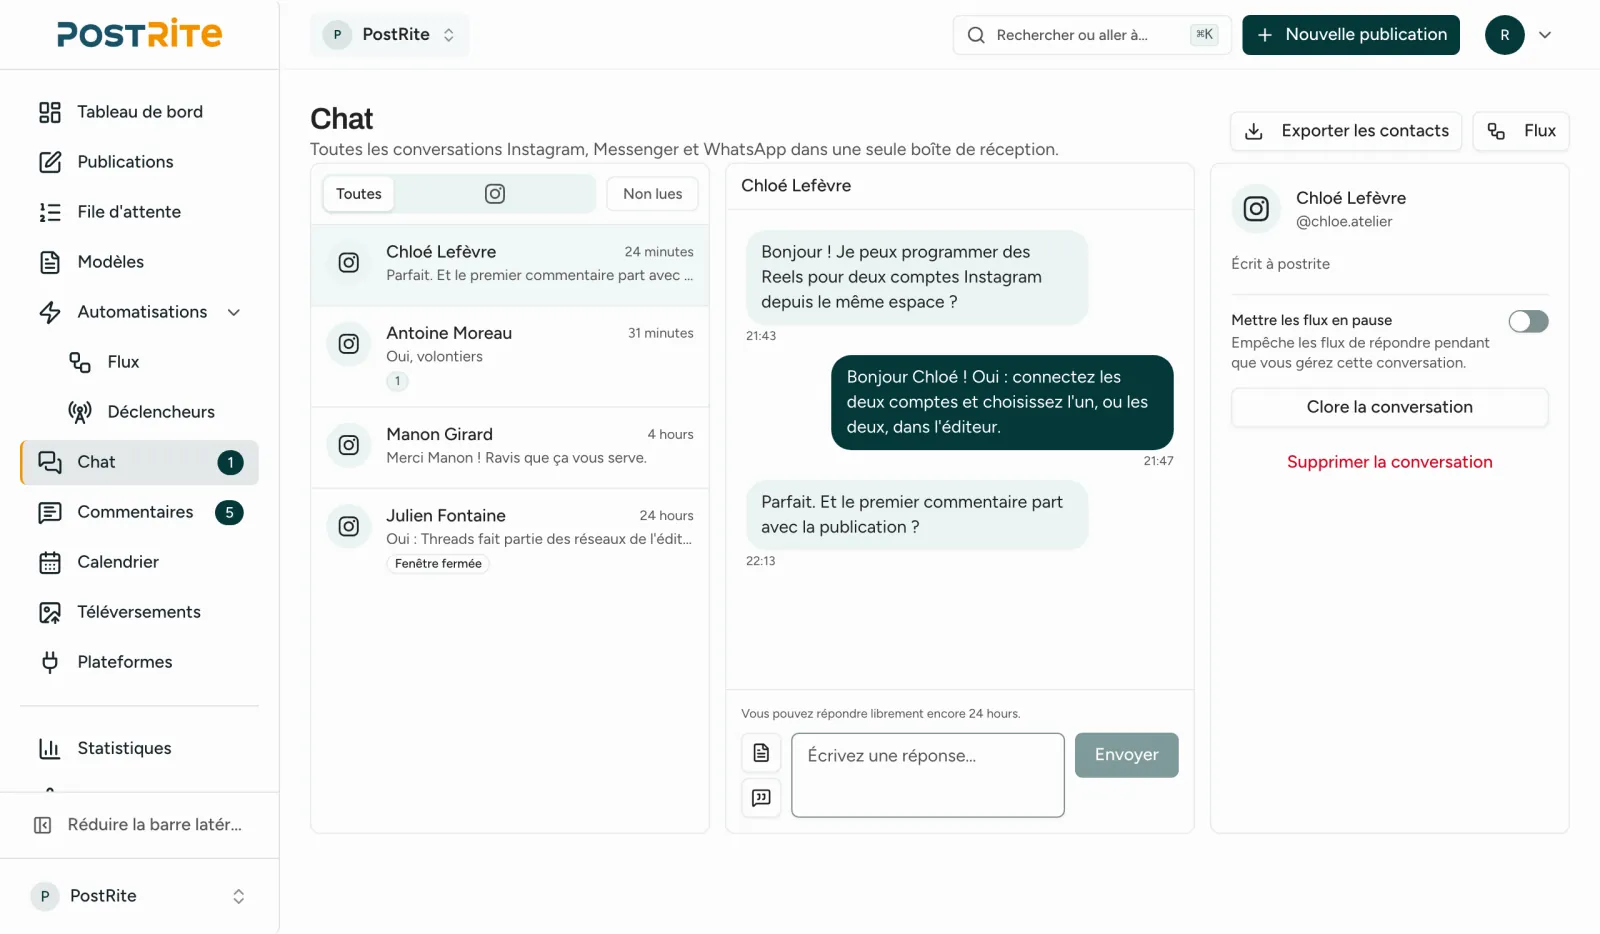This screenshot has height=934, width=1600.
Task: Click the reply template document icon
Action: pyautogui.click(x=761, y=753)
